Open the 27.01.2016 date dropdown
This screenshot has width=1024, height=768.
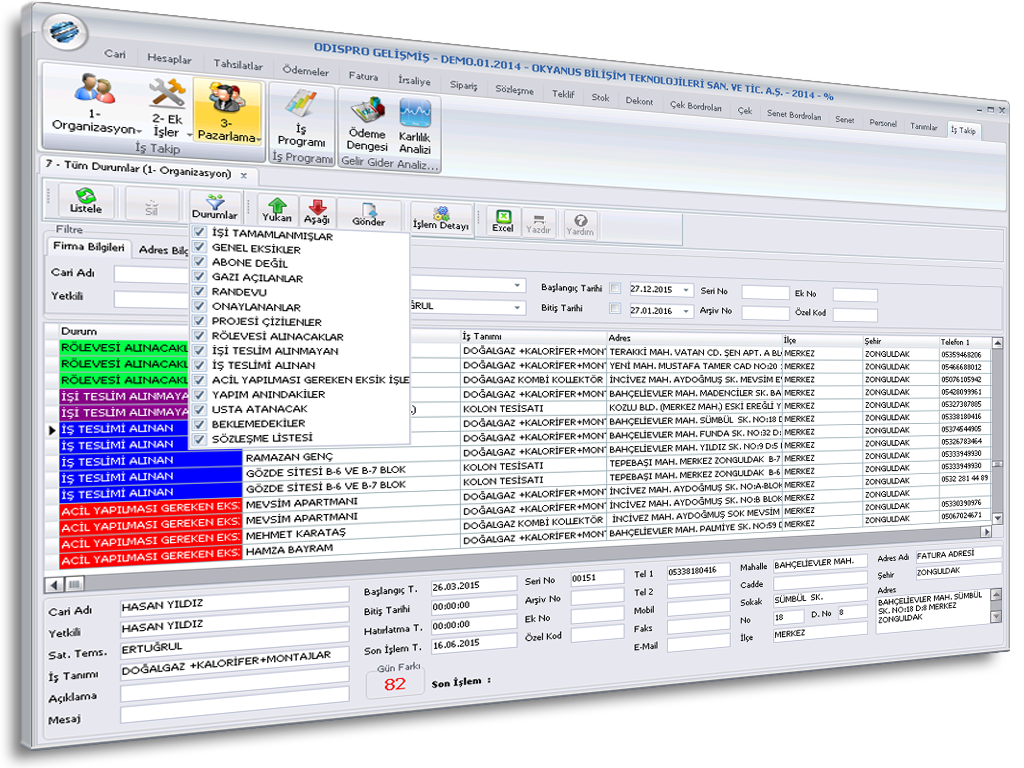[686, 312]
